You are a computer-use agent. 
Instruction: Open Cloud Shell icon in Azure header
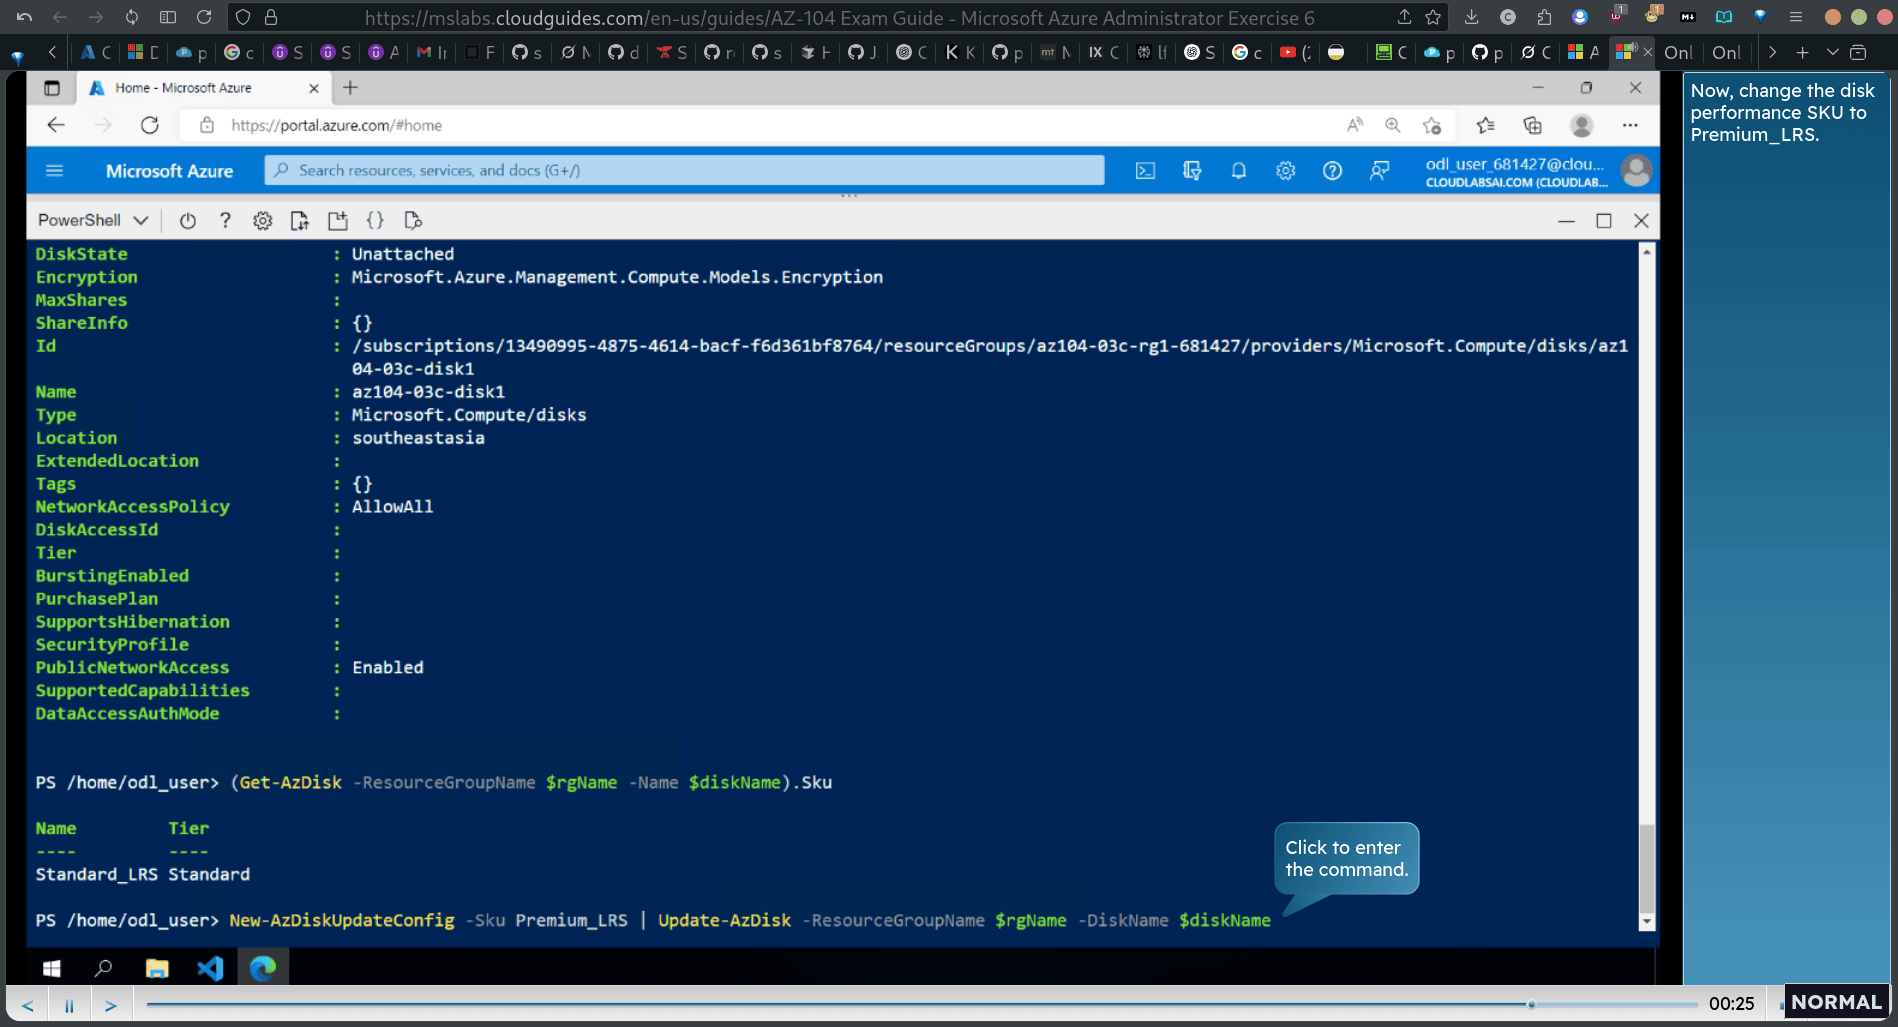(x=1145, y=171)
